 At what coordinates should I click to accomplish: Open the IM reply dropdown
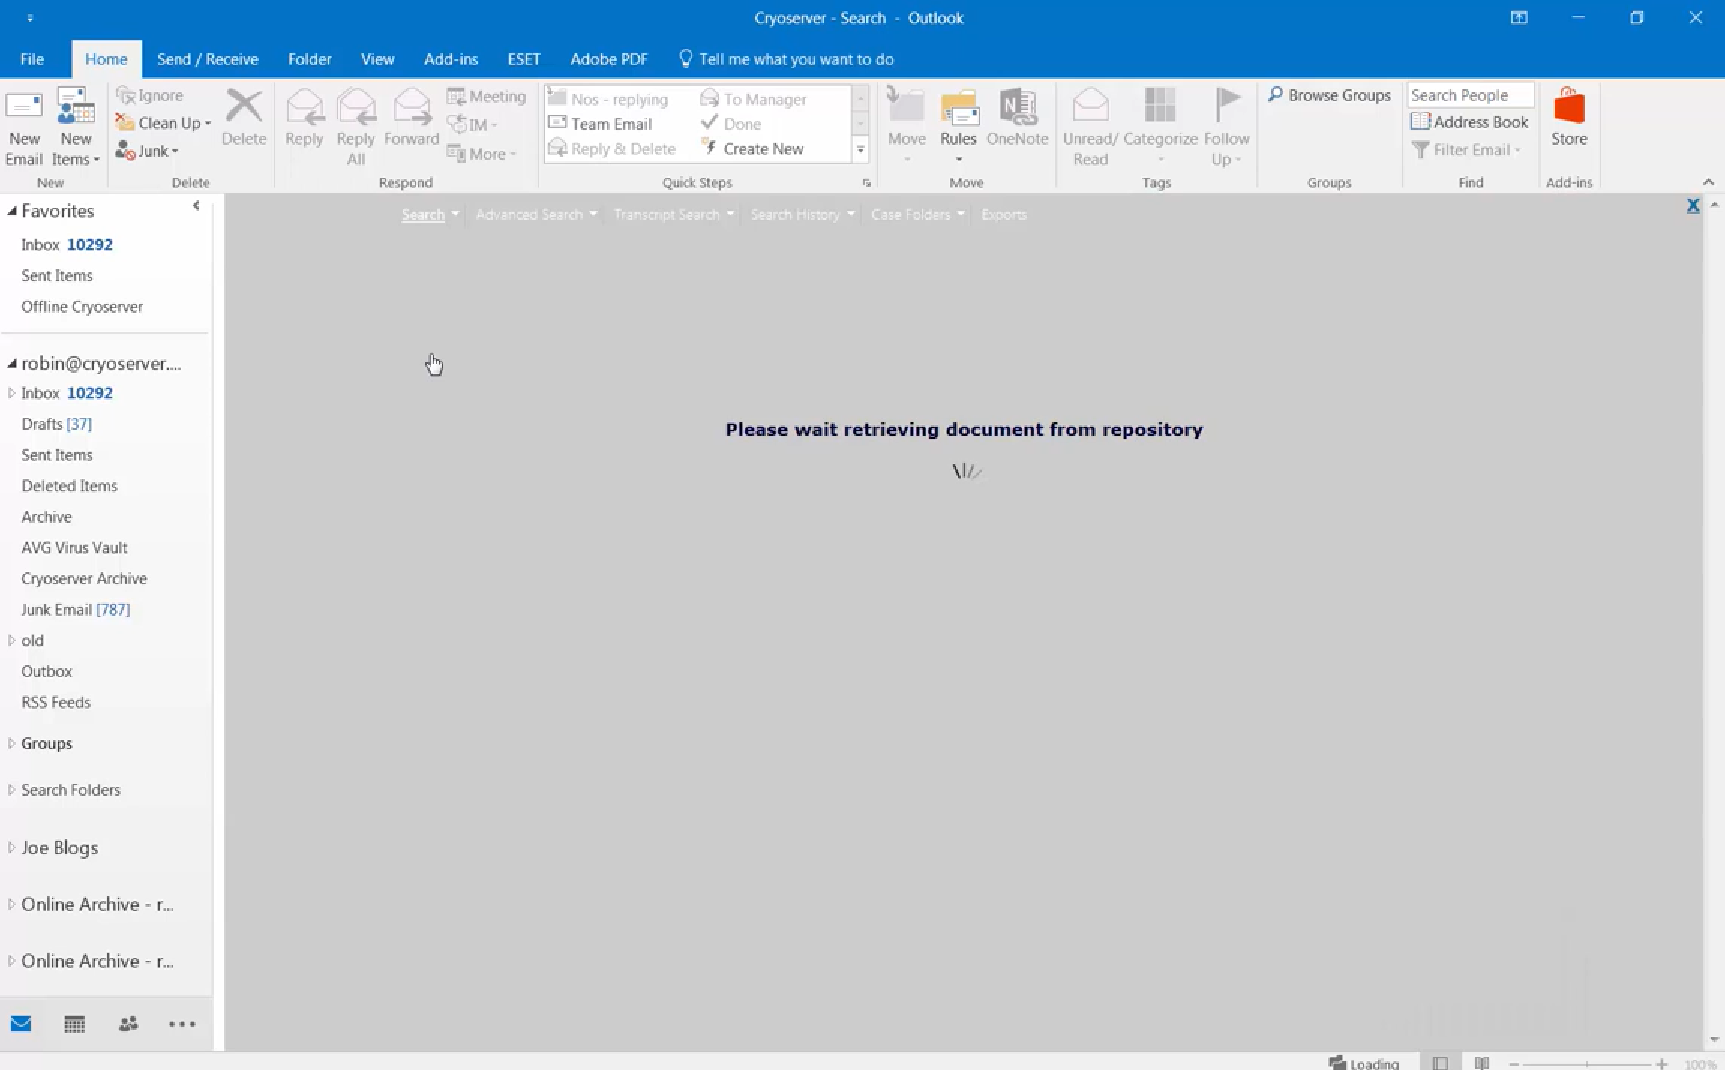pos(472,125)
